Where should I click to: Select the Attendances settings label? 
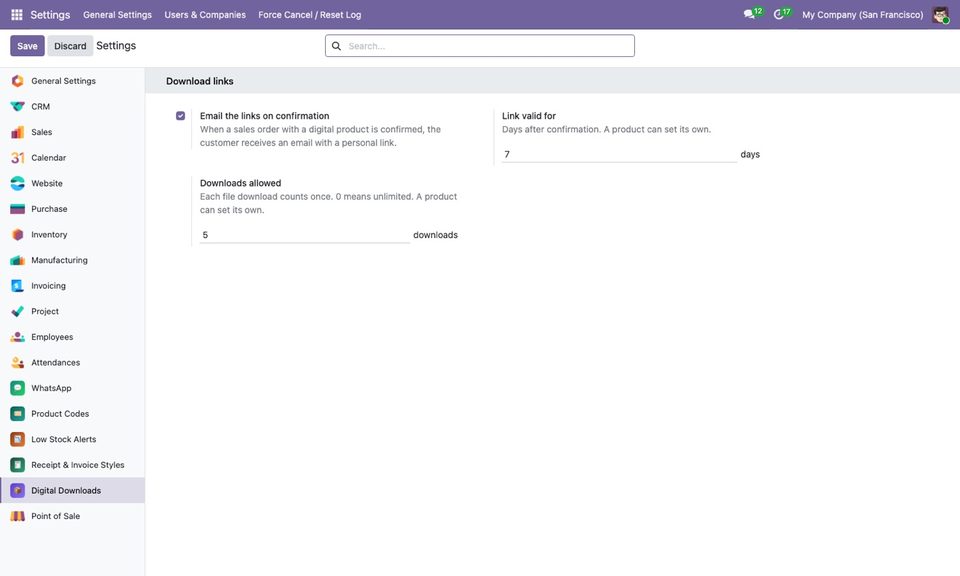[x=56, y=362]
